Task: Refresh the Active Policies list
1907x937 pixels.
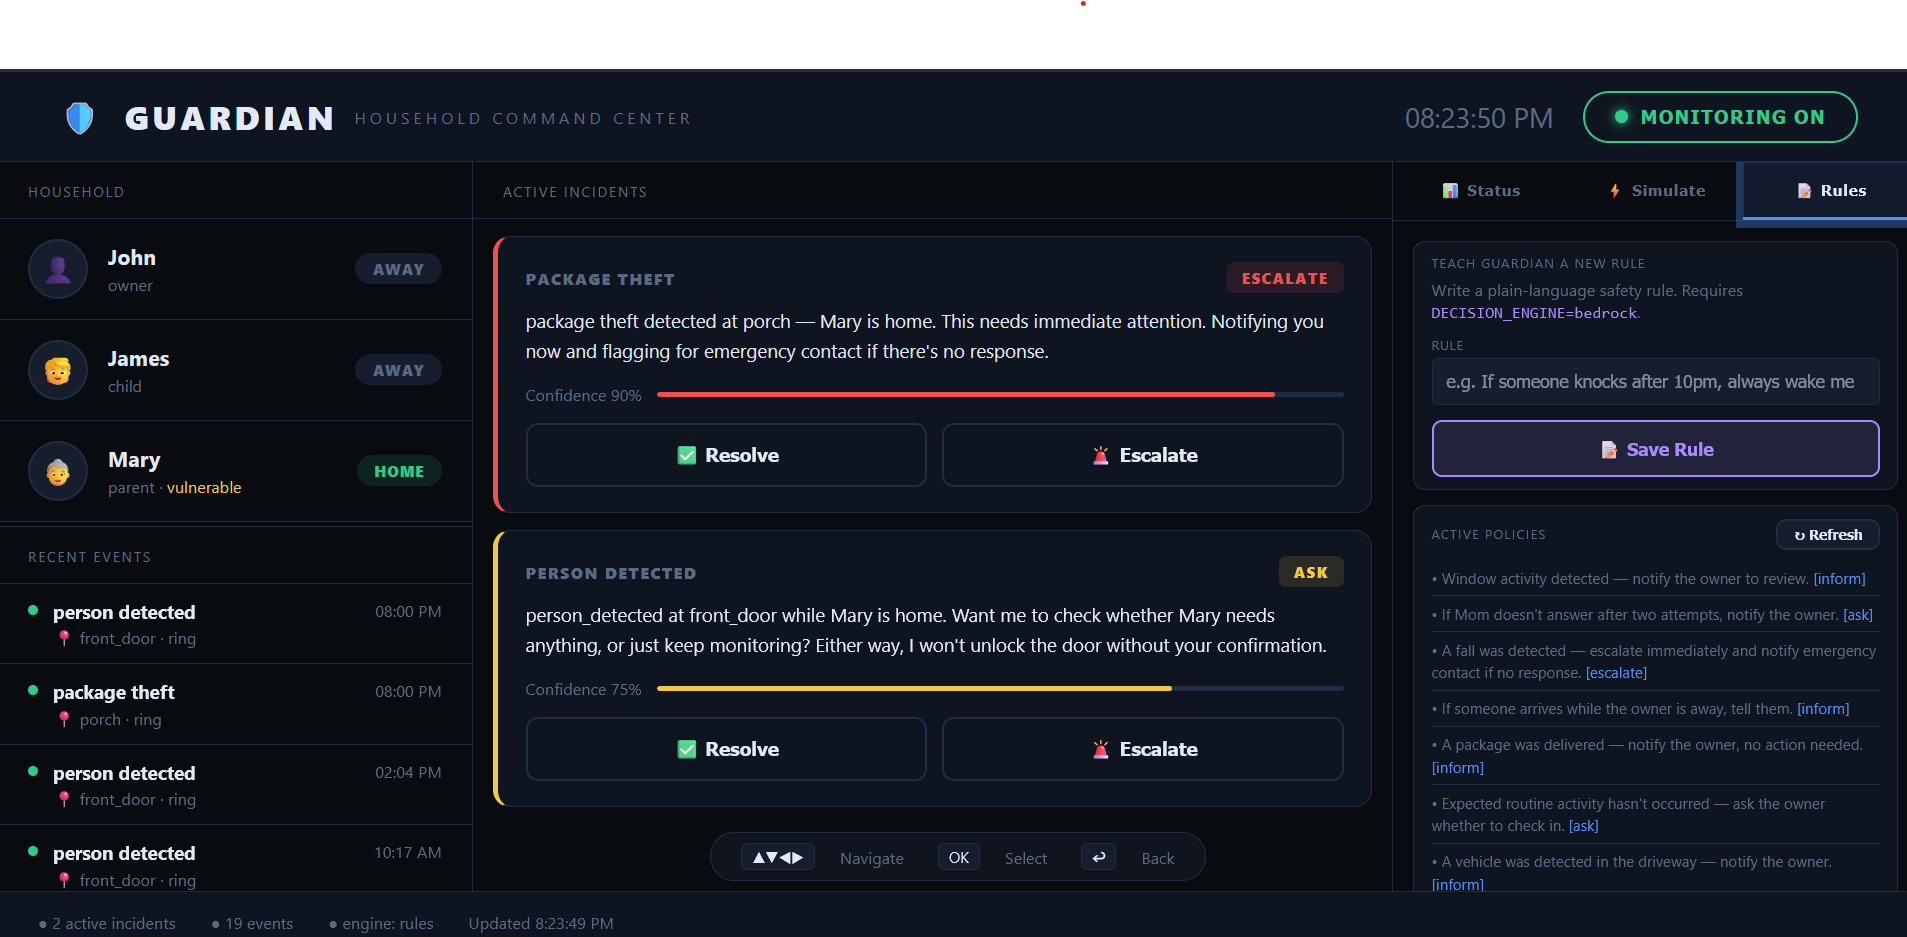Action: point(1828,535)
